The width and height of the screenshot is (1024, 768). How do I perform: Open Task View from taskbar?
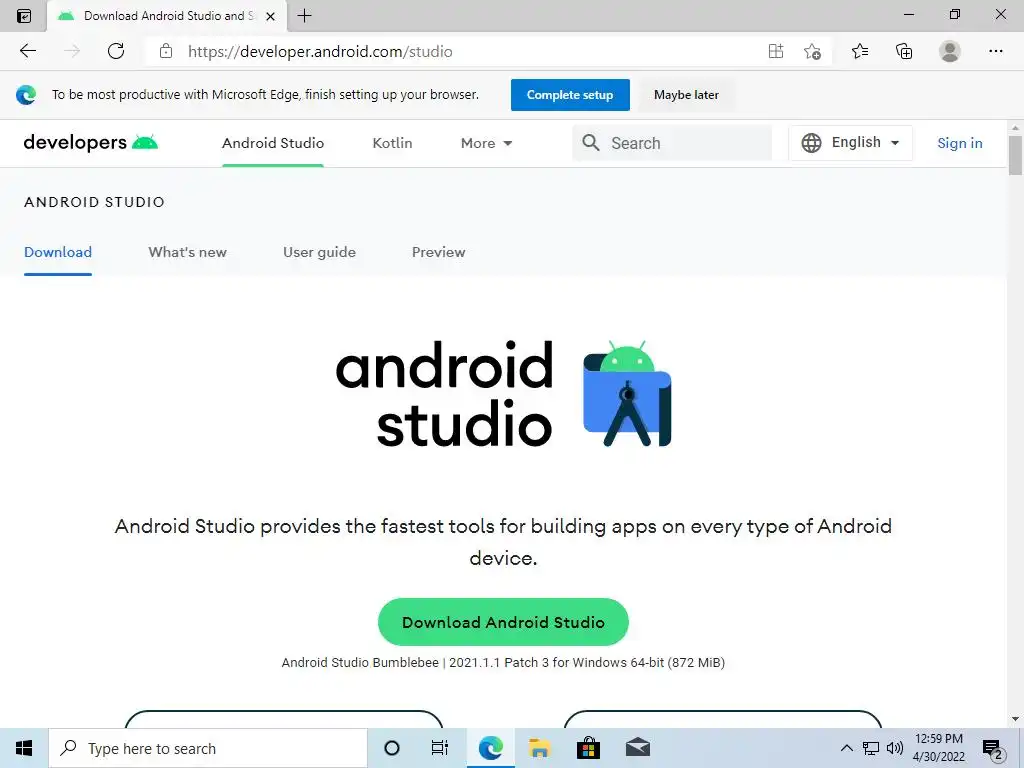[440, 748]
